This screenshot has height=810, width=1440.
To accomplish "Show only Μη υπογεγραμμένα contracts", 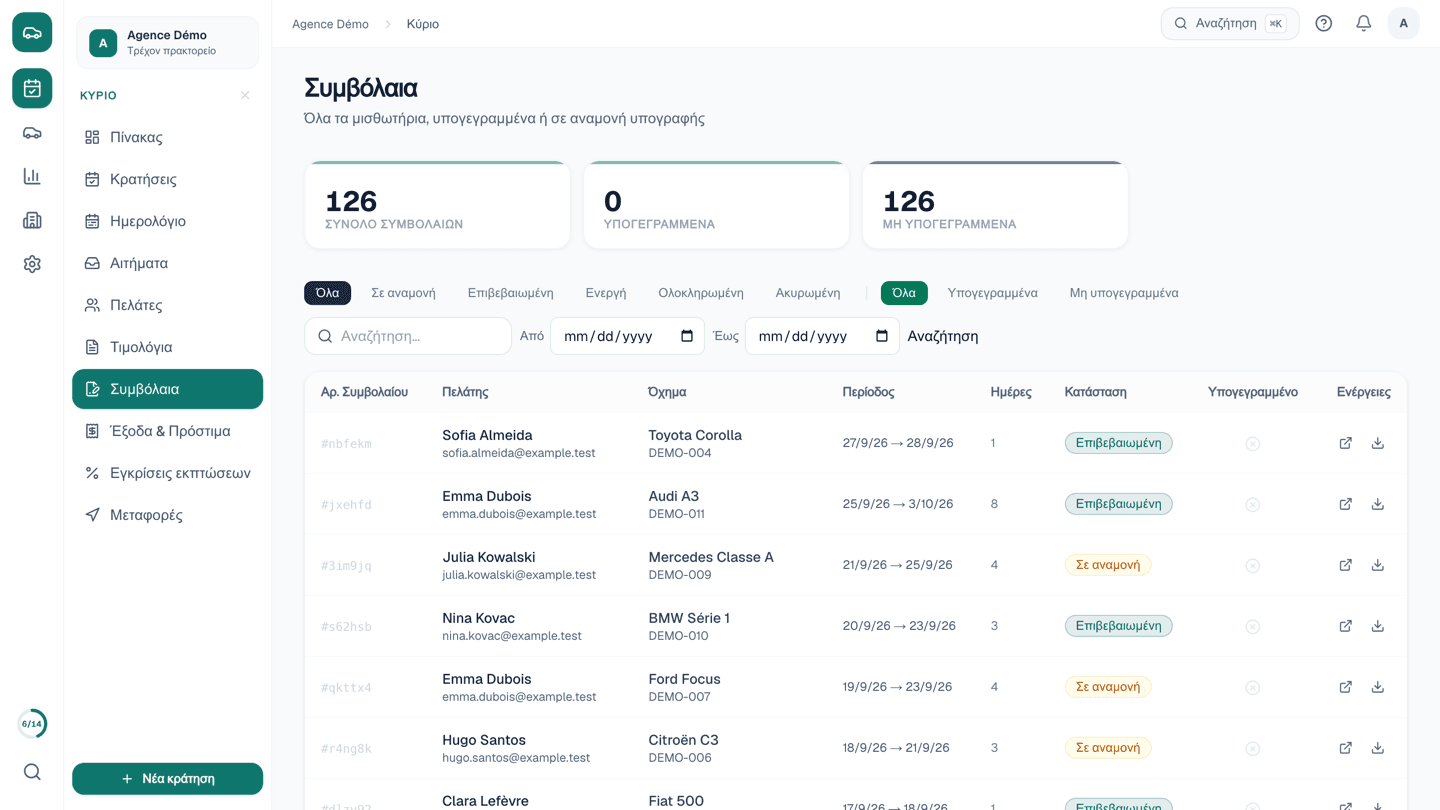I will coord(1124,293).
